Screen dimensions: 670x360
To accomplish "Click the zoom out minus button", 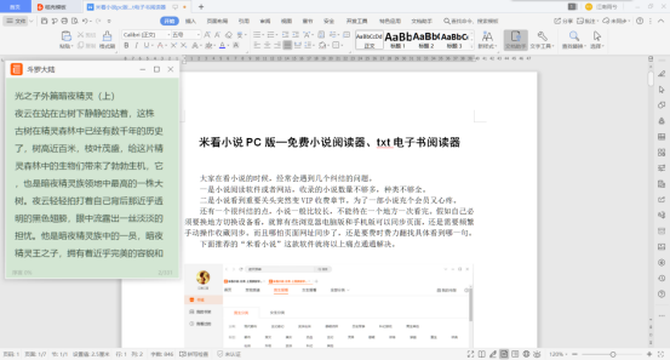I will tap(575, 354).
